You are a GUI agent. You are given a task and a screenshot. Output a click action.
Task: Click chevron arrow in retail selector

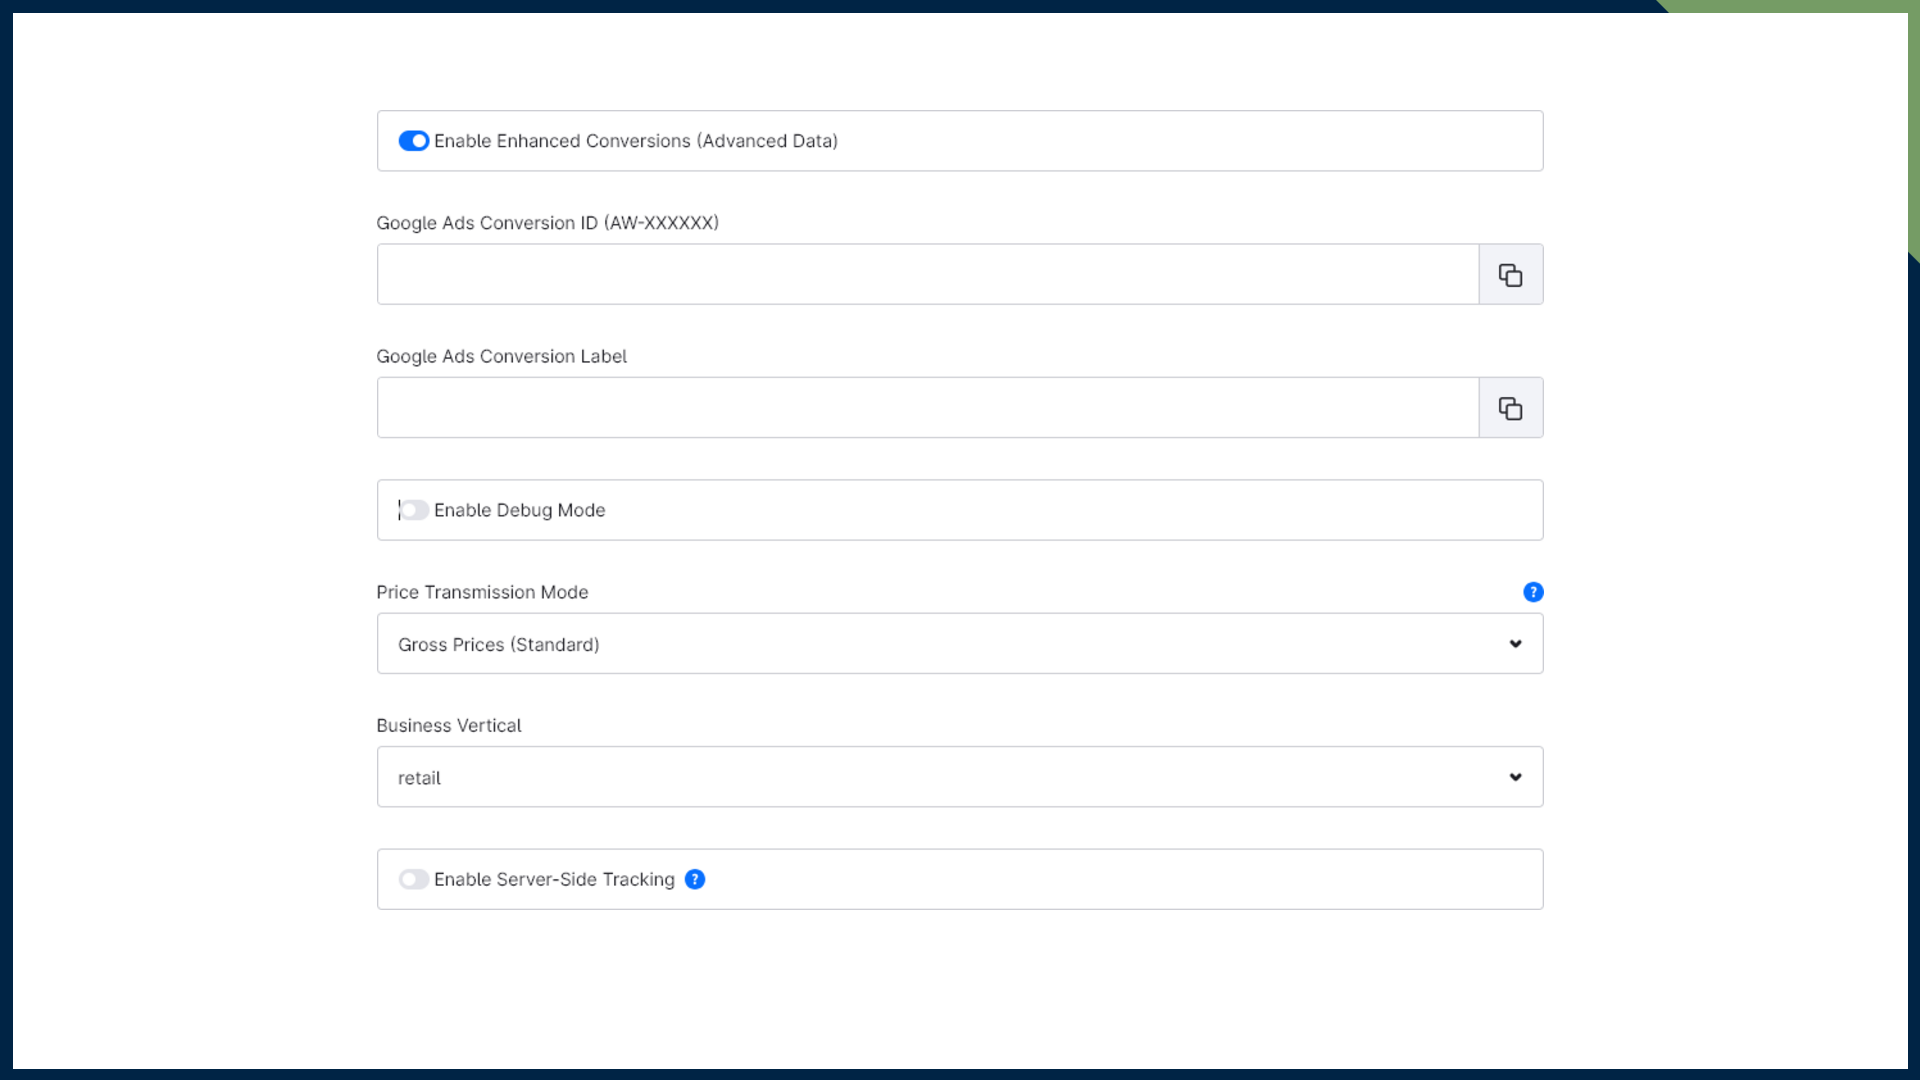click(x=1515, y=777)
